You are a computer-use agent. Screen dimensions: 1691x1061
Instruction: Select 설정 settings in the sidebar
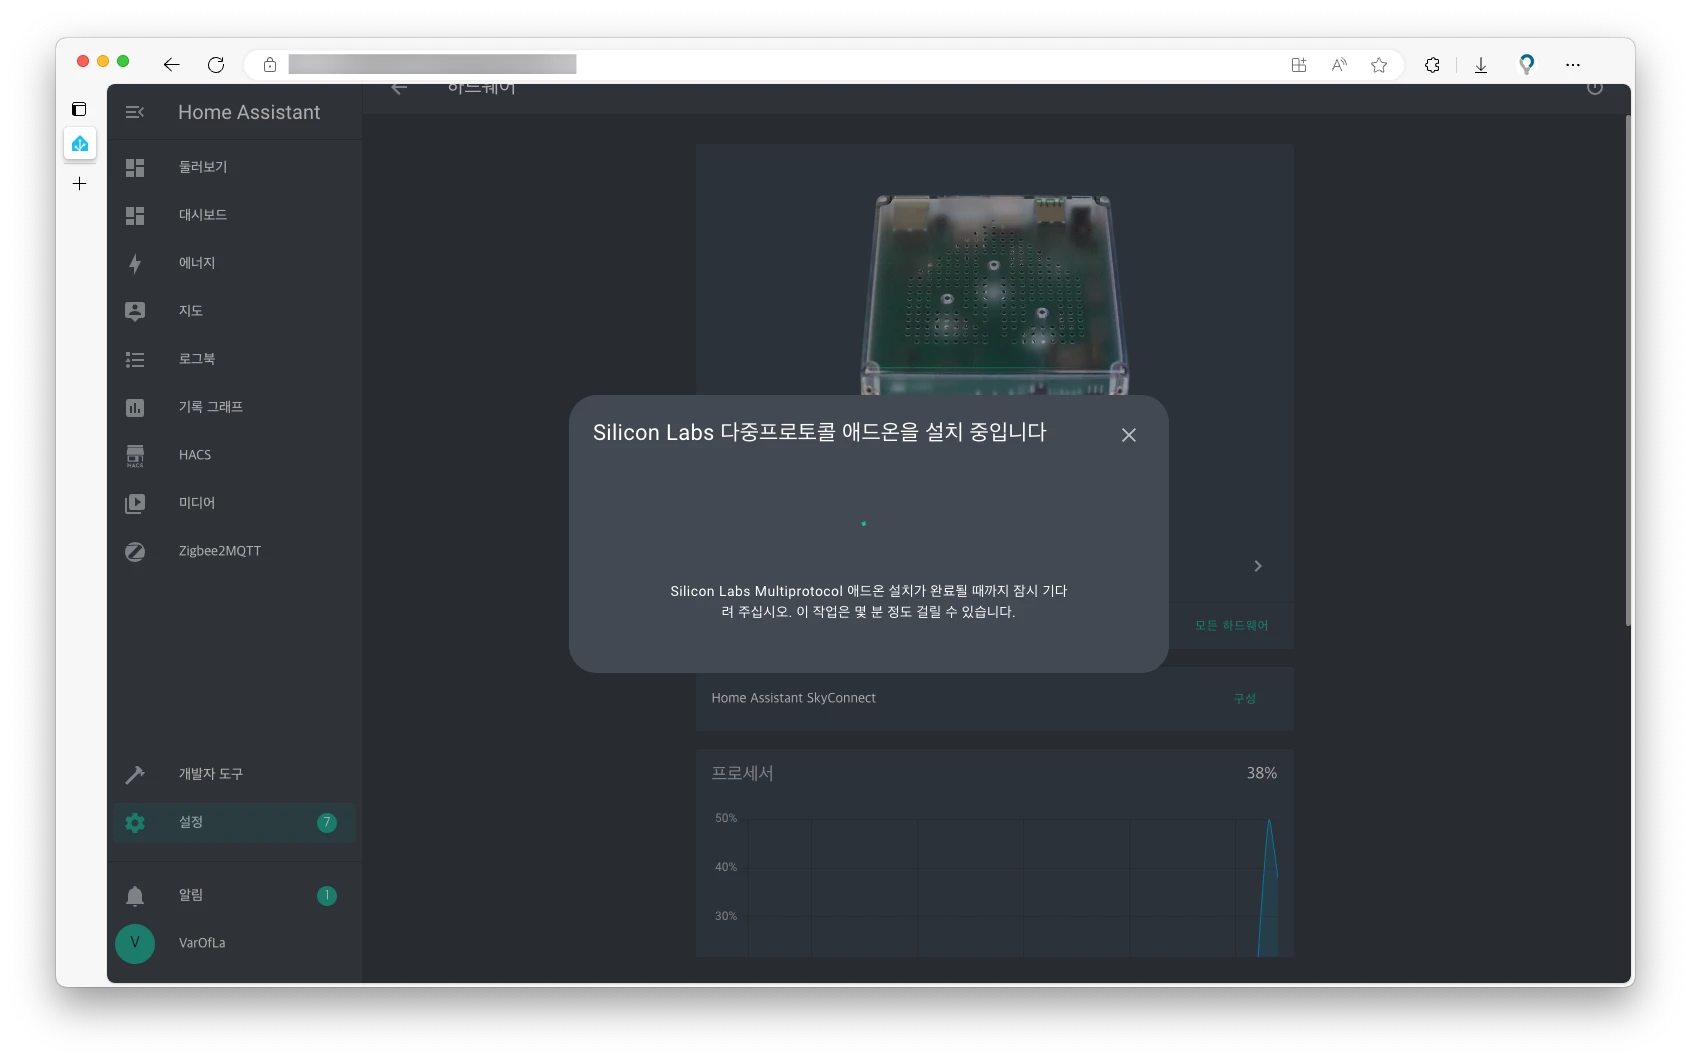(191, 822)
